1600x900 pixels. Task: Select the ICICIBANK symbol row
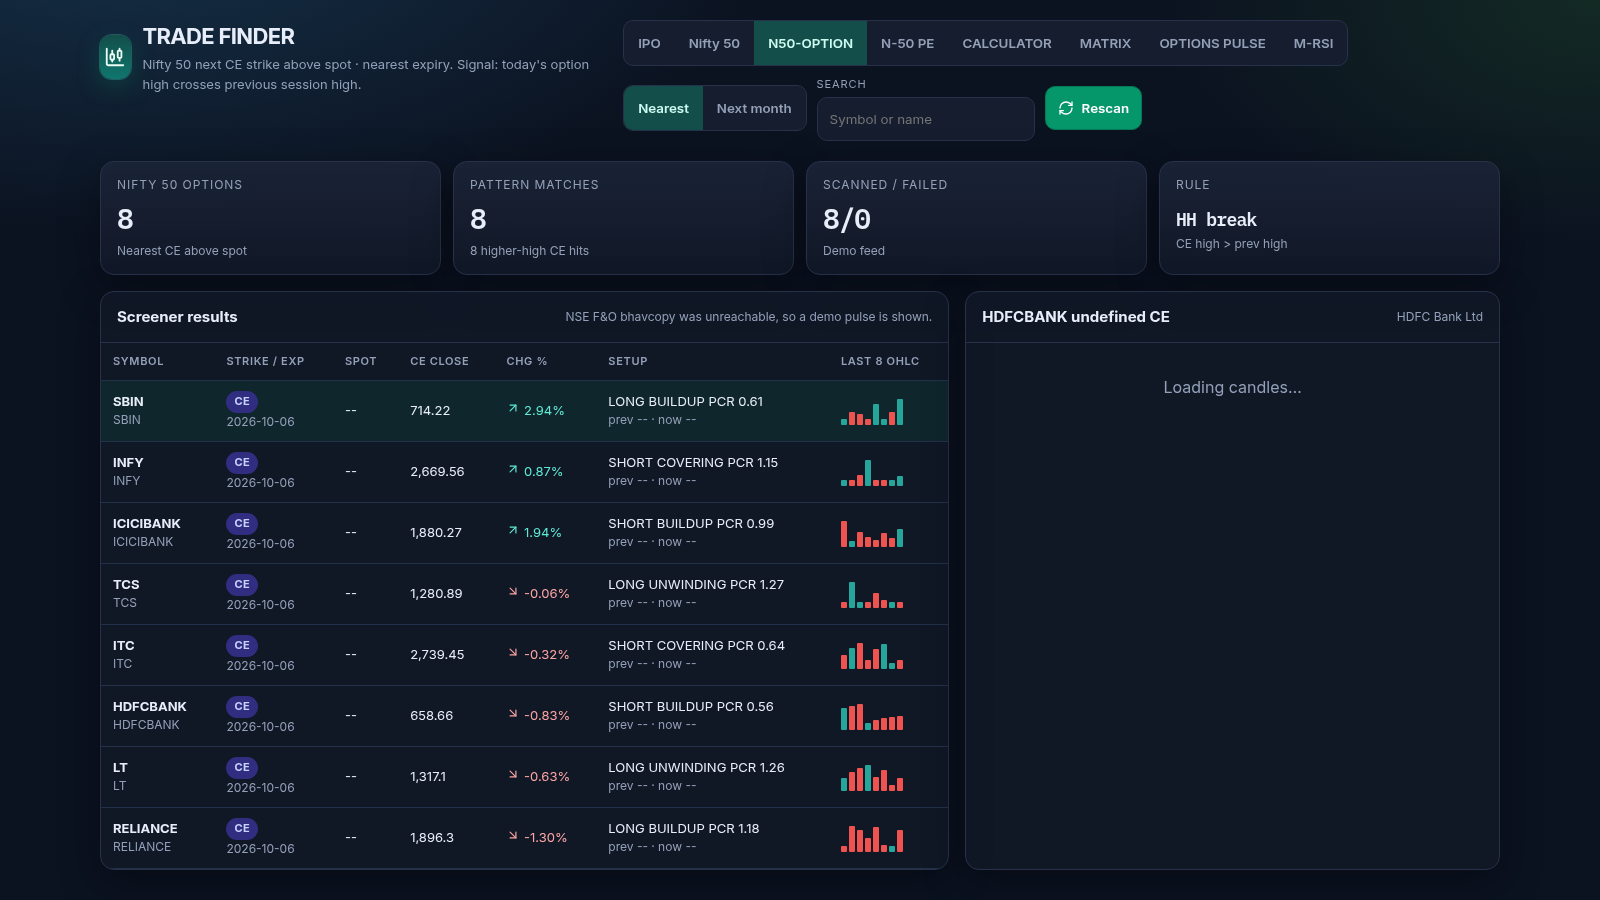pos(524,533)
